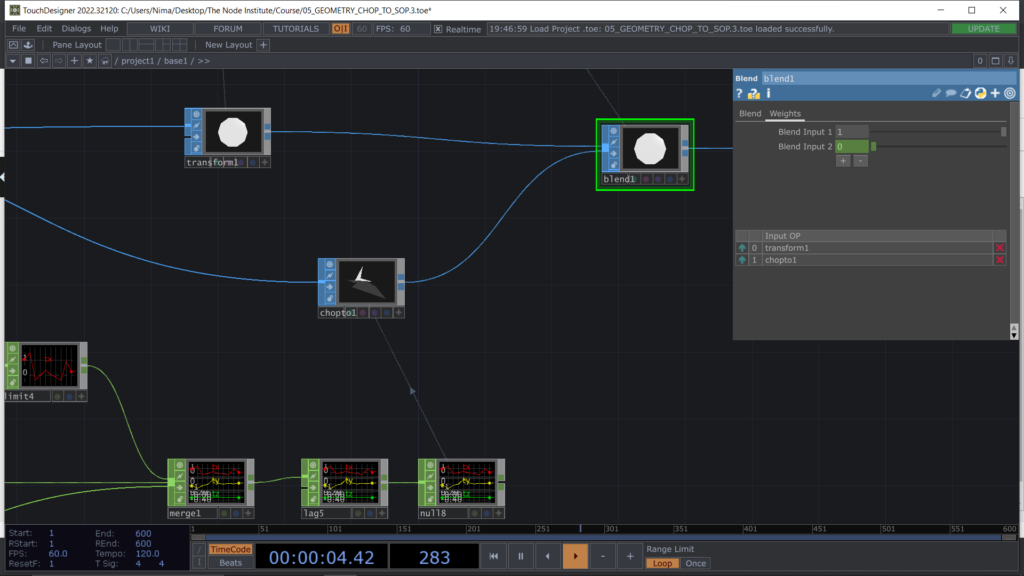This screenshot has height=576, width=1024.
Task: Open the Edit menu
Action: [44, 29]
